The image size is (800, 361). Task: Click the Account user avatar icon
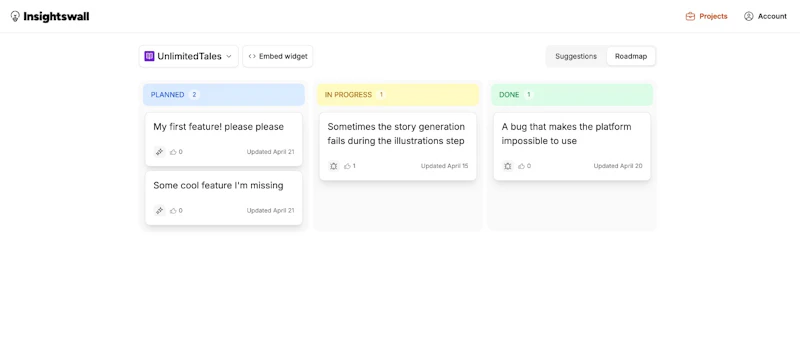point(748,16)
